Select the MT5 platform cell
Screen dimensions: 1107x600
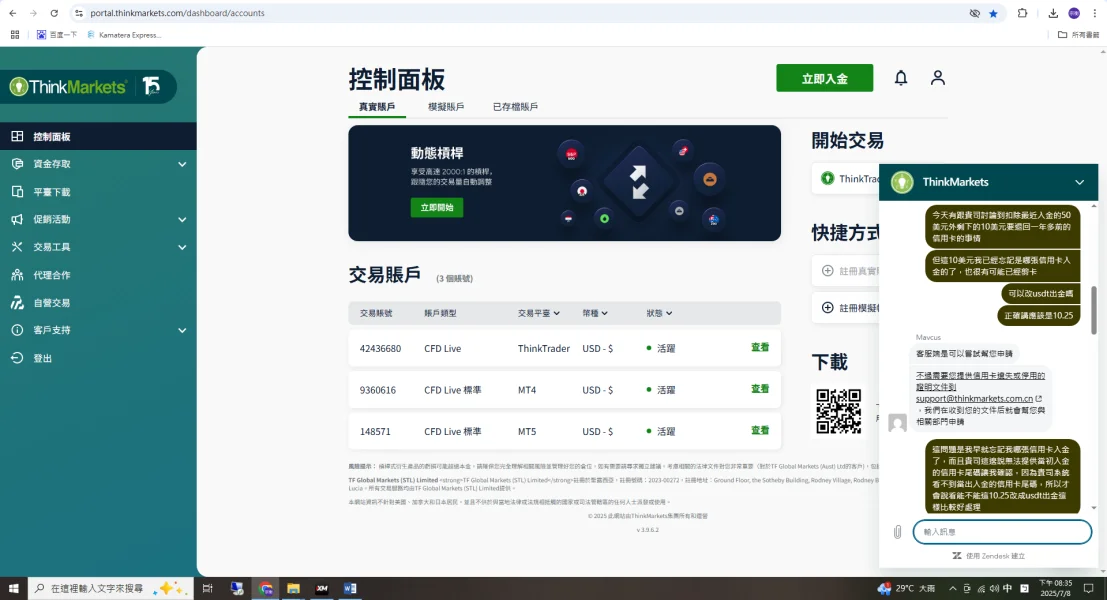(527, 431)
